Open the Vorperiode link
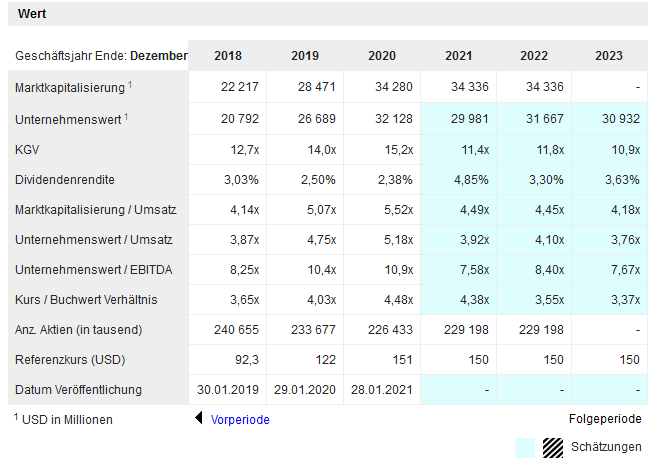Image resolution: width=654 pixels, height=466 pixels. (240, 419)
